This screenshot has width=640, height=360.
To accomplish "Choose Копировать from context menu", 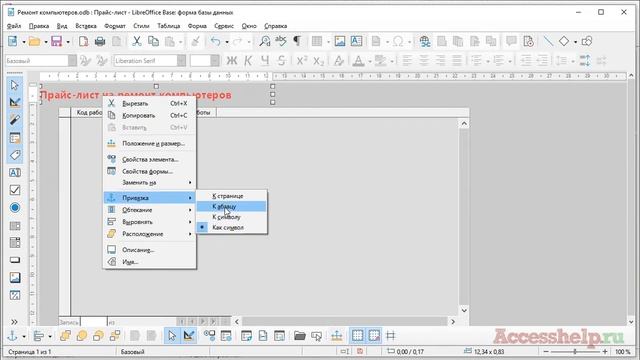I will coord(149,116).
